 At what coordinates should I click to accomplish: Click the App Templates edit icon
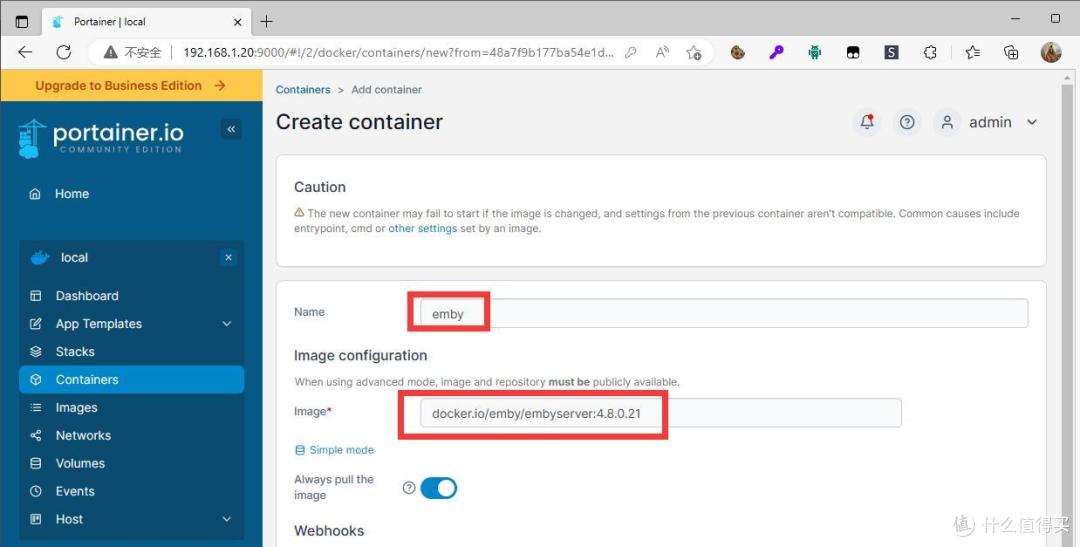(x=36, y=324)
